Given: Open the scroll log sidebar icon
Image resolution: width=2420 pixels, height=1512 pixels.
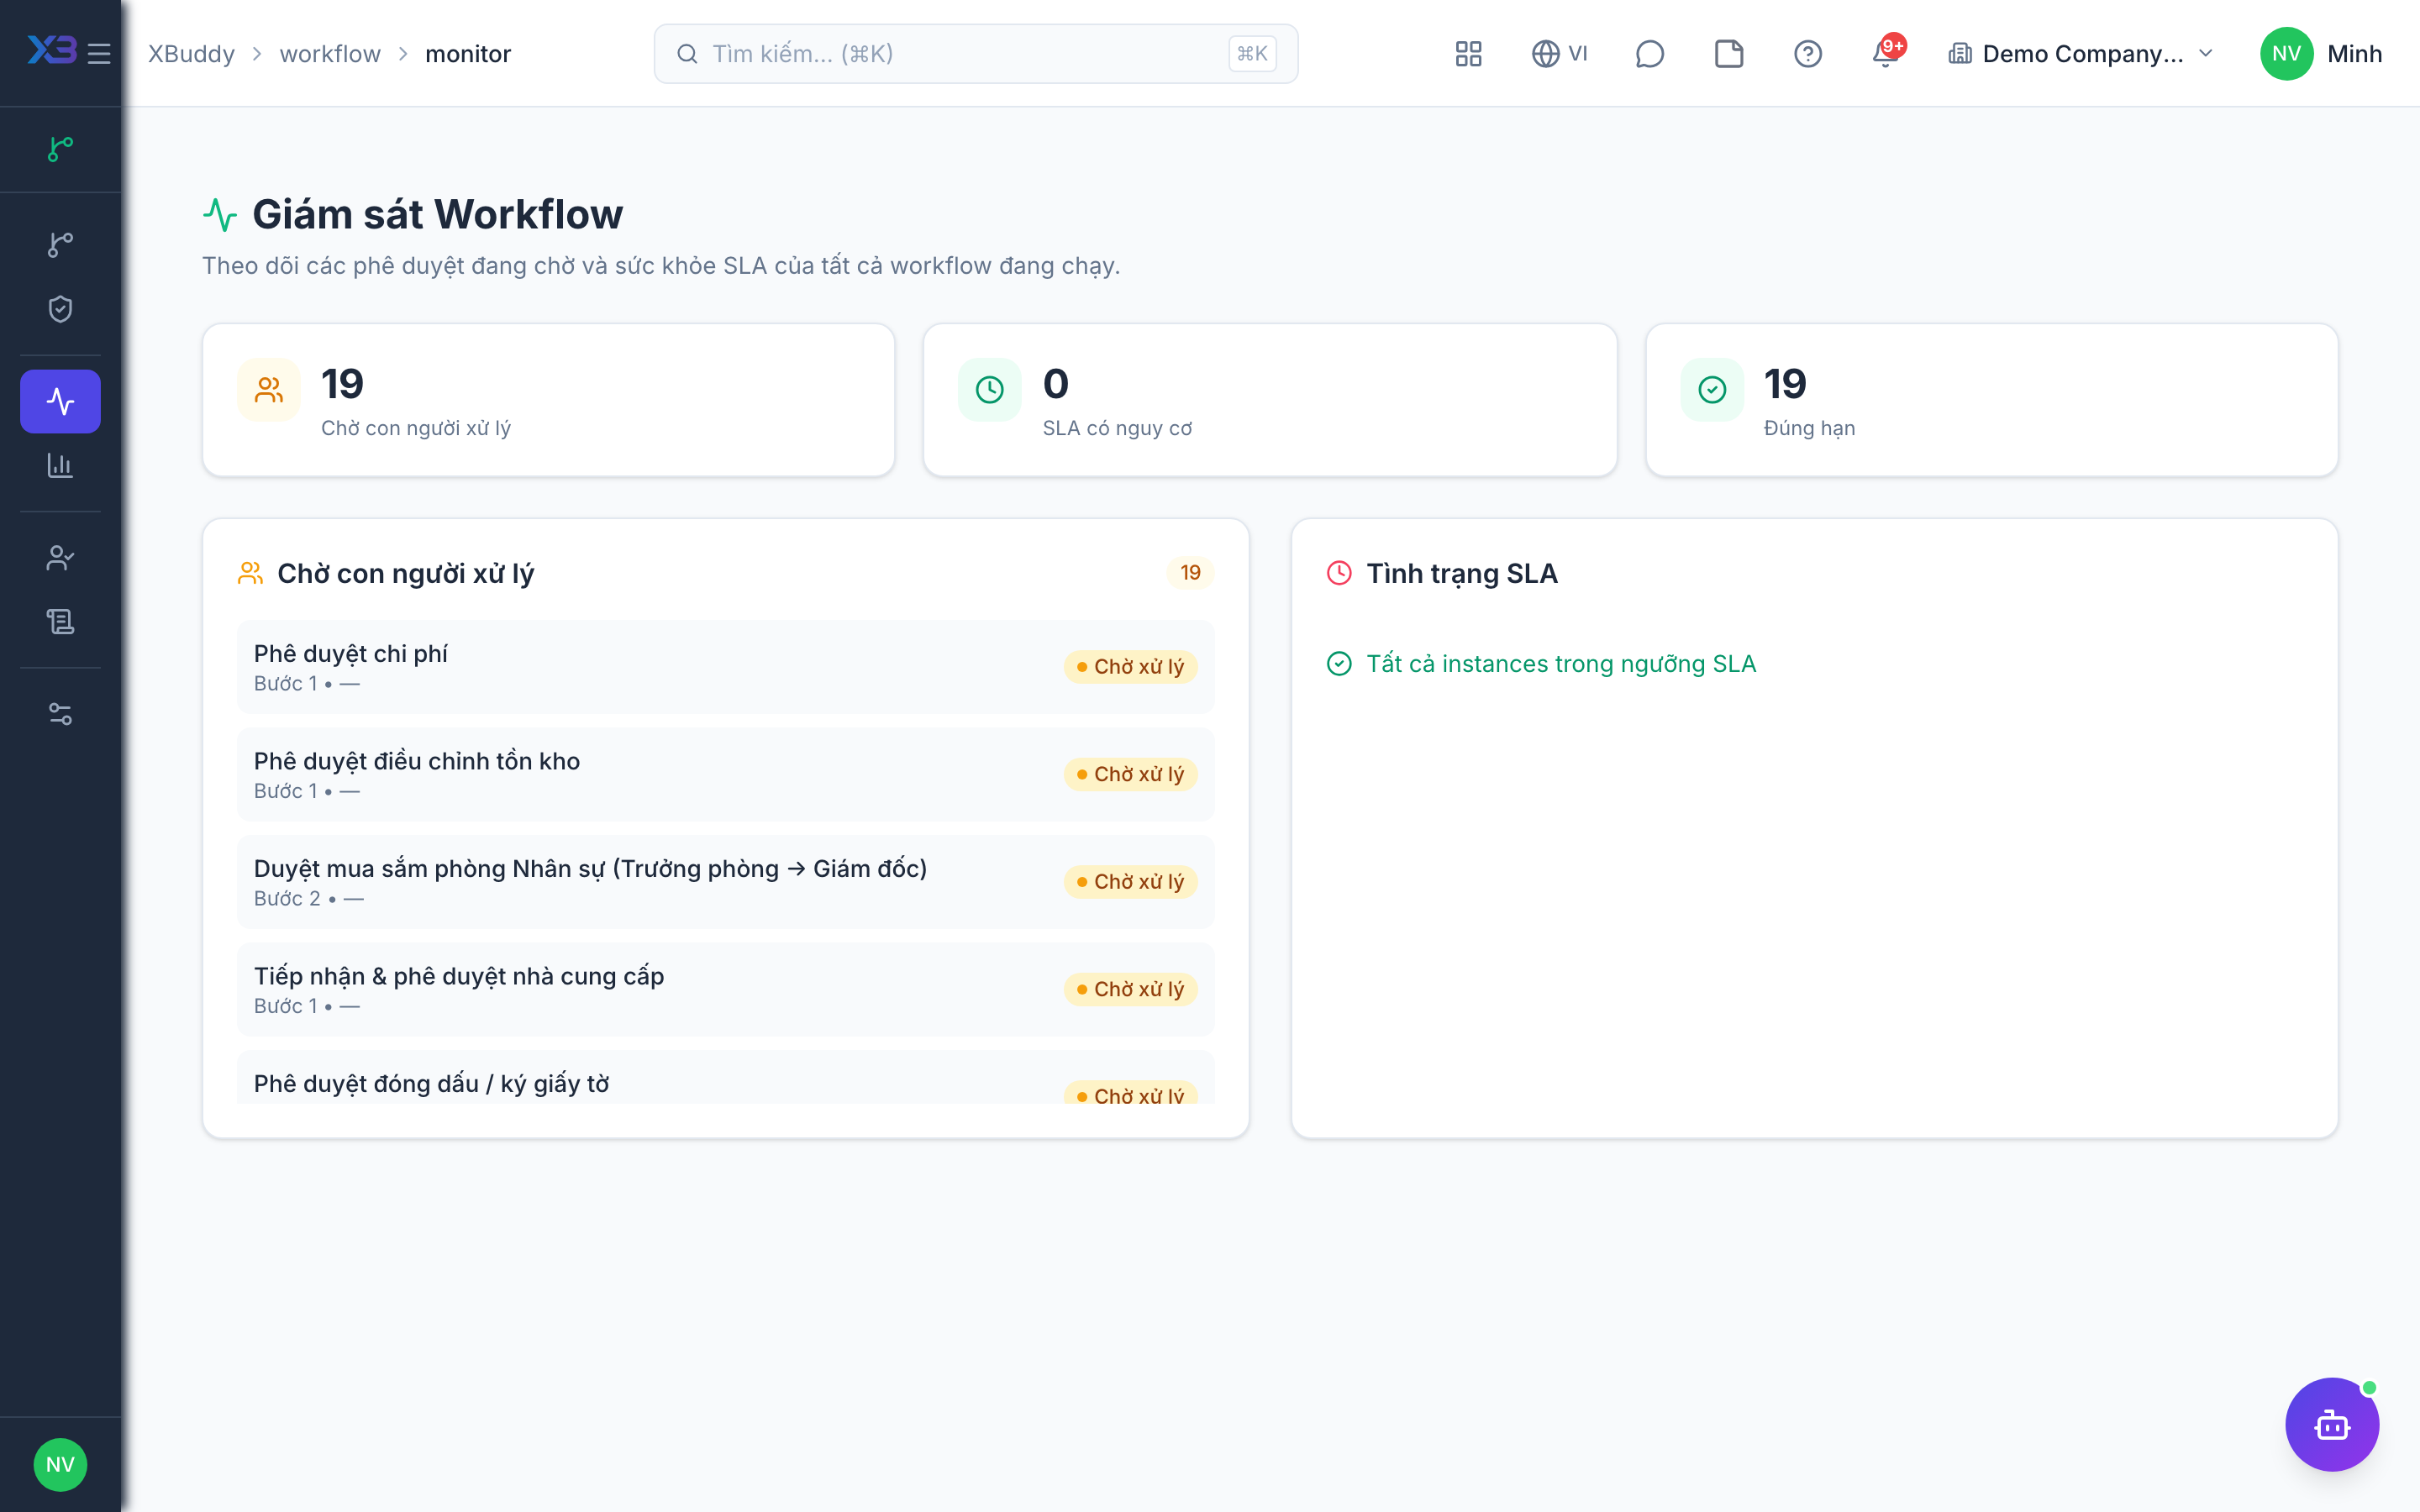Looking at the screenshot, I should click(60, 622).
